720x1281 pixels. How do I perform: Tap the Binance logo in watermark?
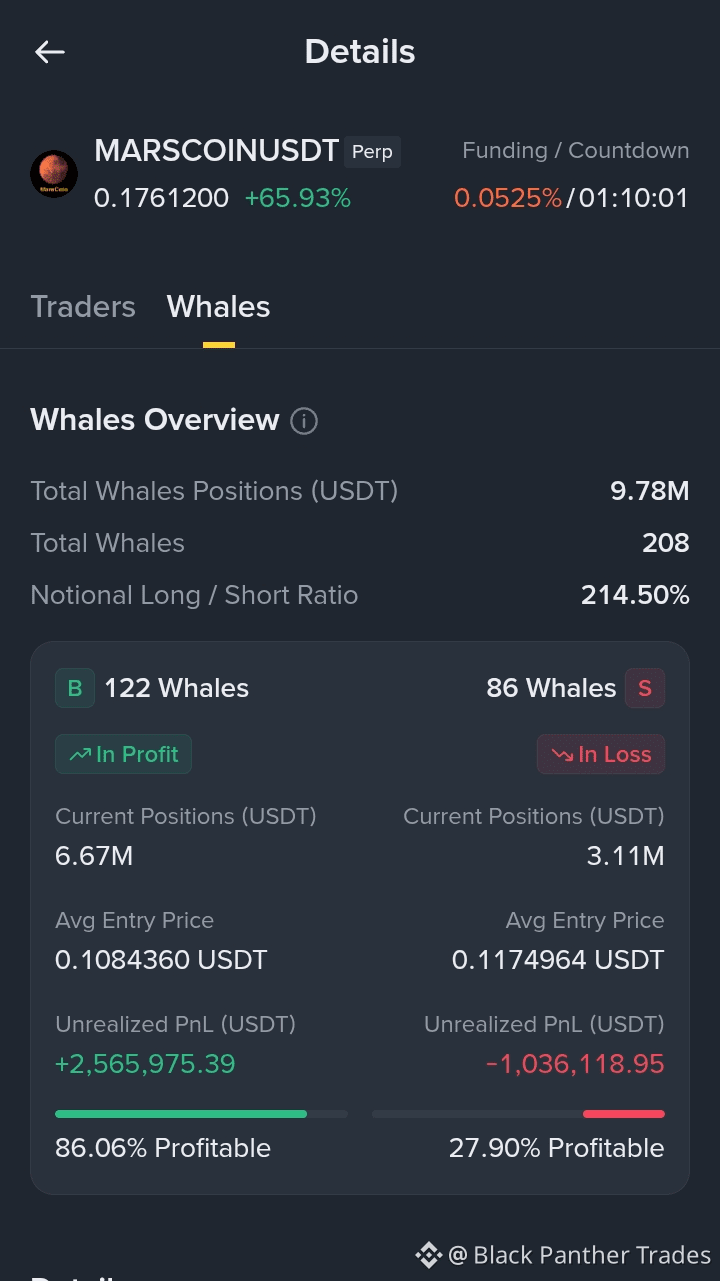pyautogui.click(x=428, y=1255)
